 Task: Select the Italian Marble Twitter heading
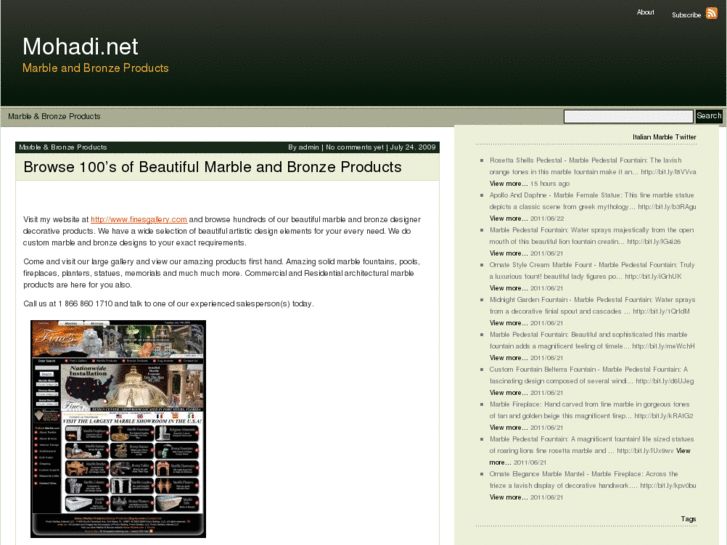[x=664, y=137]
